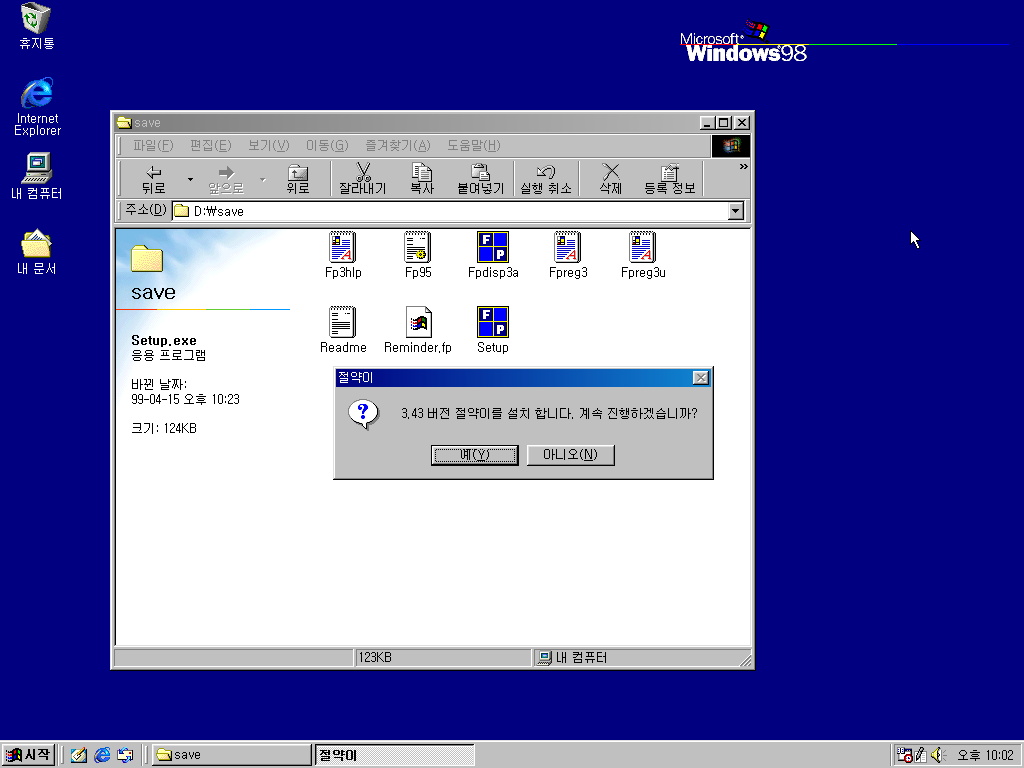Viewport: 1024px width, 768px height.
Task: Click the Show Desktop quick launch icon
Action: pyautogui.click(x=79, y=755)
